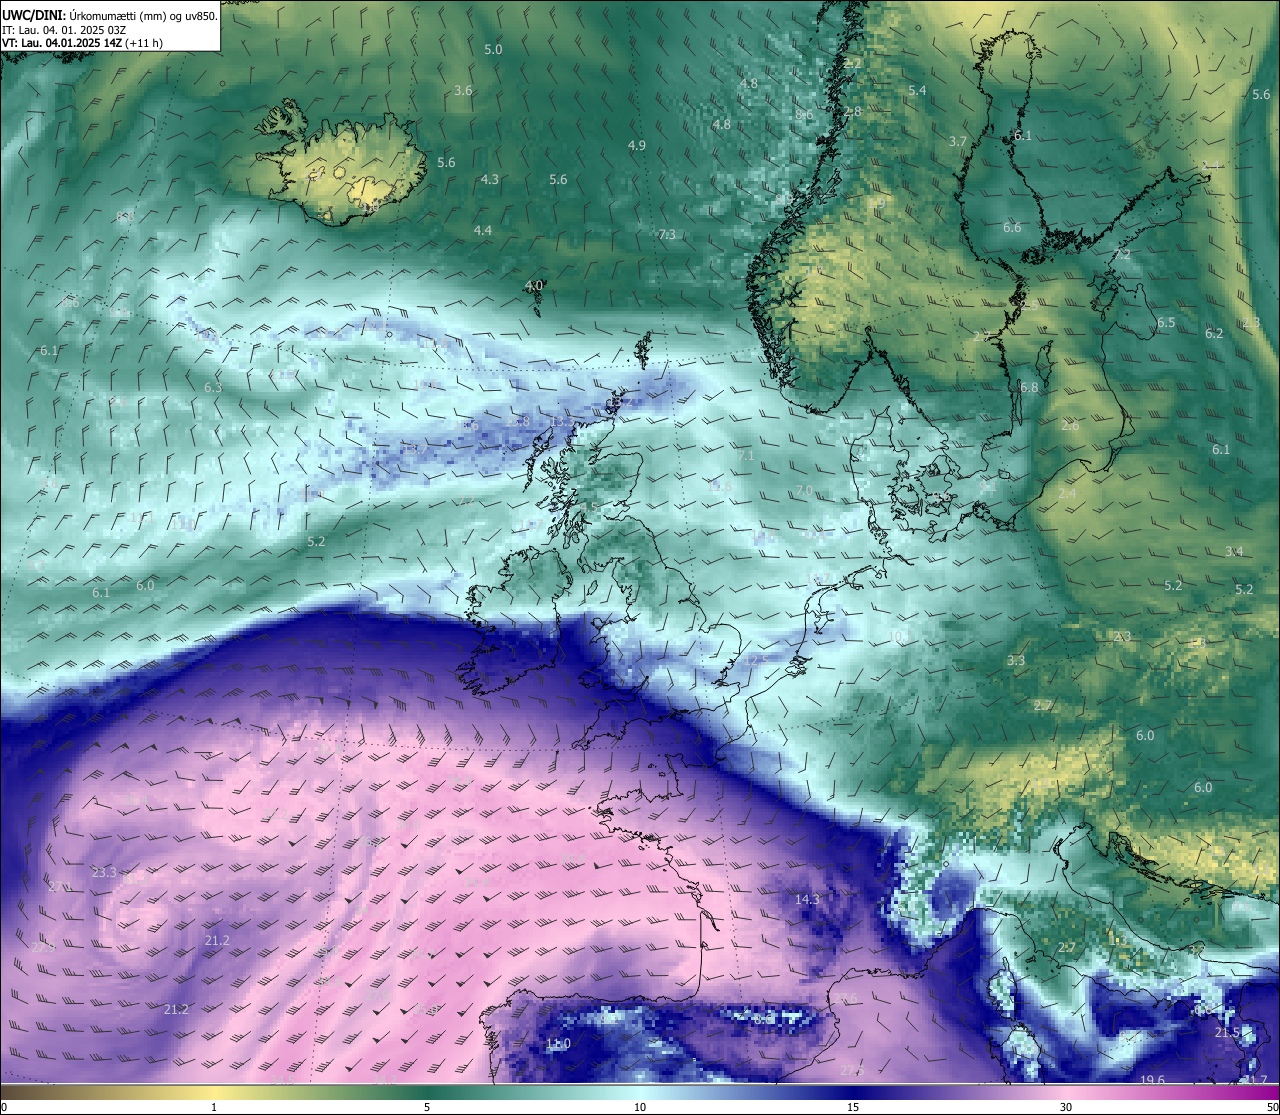Click the map value 4.0
The image size is (1280, 1115).
click(534, 285)
